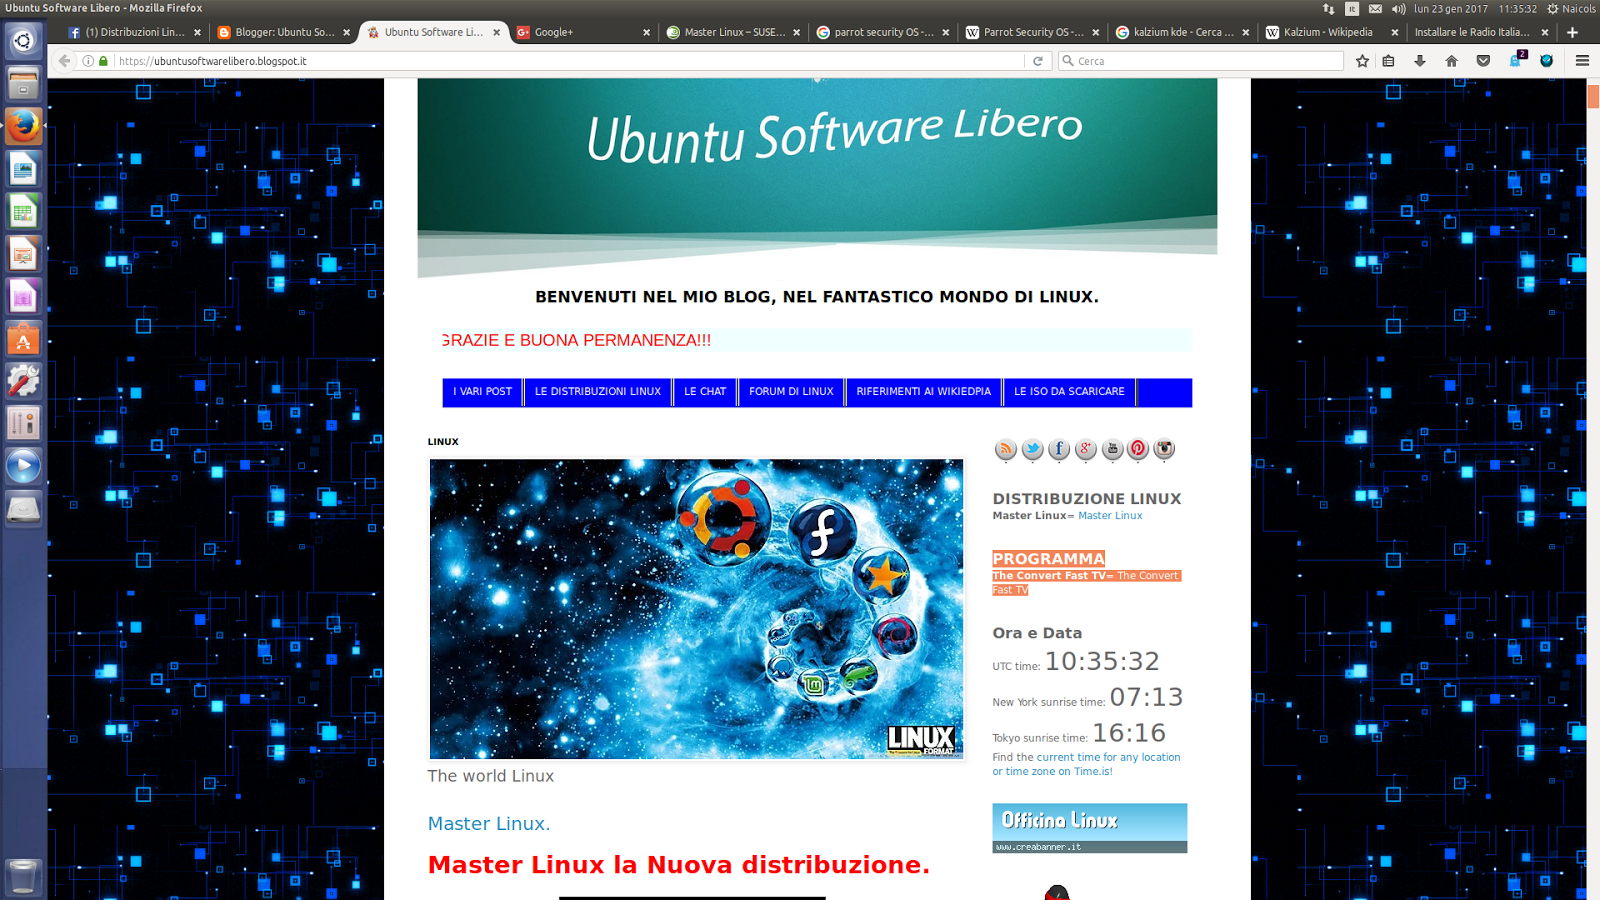Switch to the Installare le Radio Italia tab

pyautogui.click(x=1482, y=32)
